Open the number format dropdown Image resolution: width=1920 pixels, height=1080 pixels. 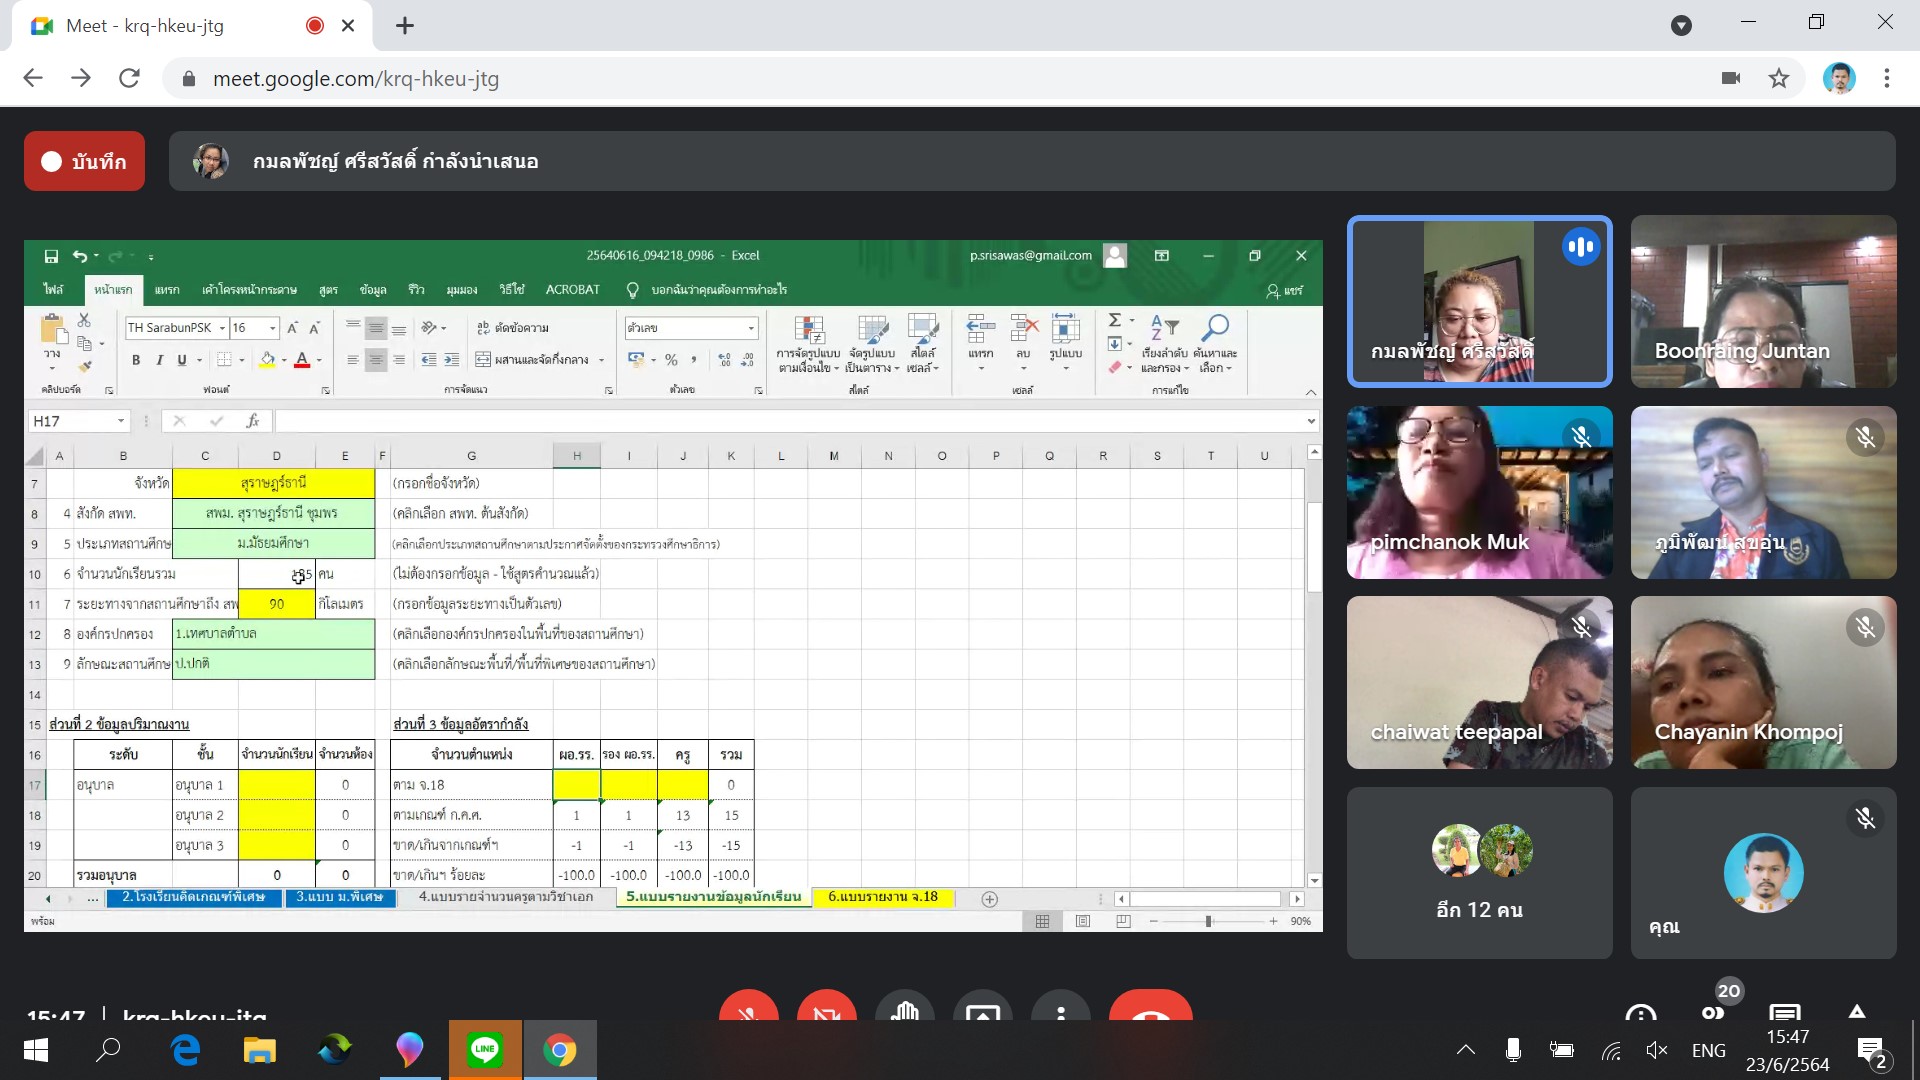pyautogui.click(x=751, y=328)
